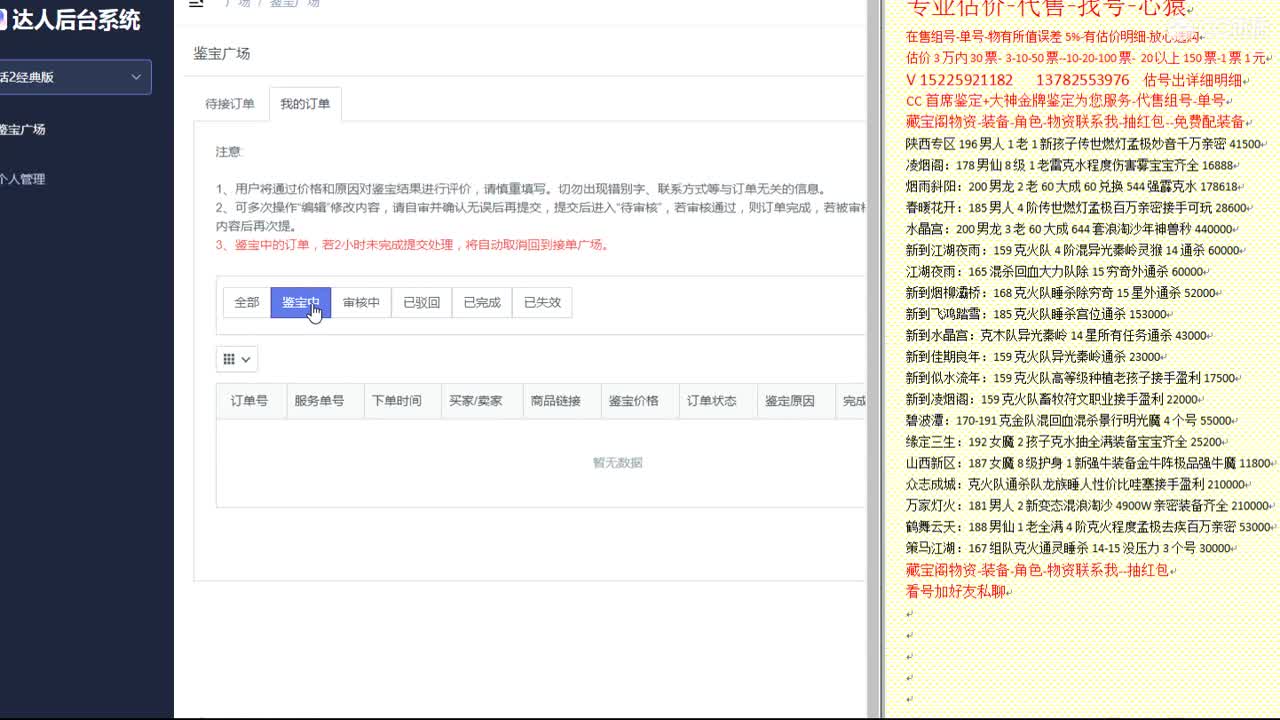Click the 看号加好友私聊 line in the document

click(955, 591)
